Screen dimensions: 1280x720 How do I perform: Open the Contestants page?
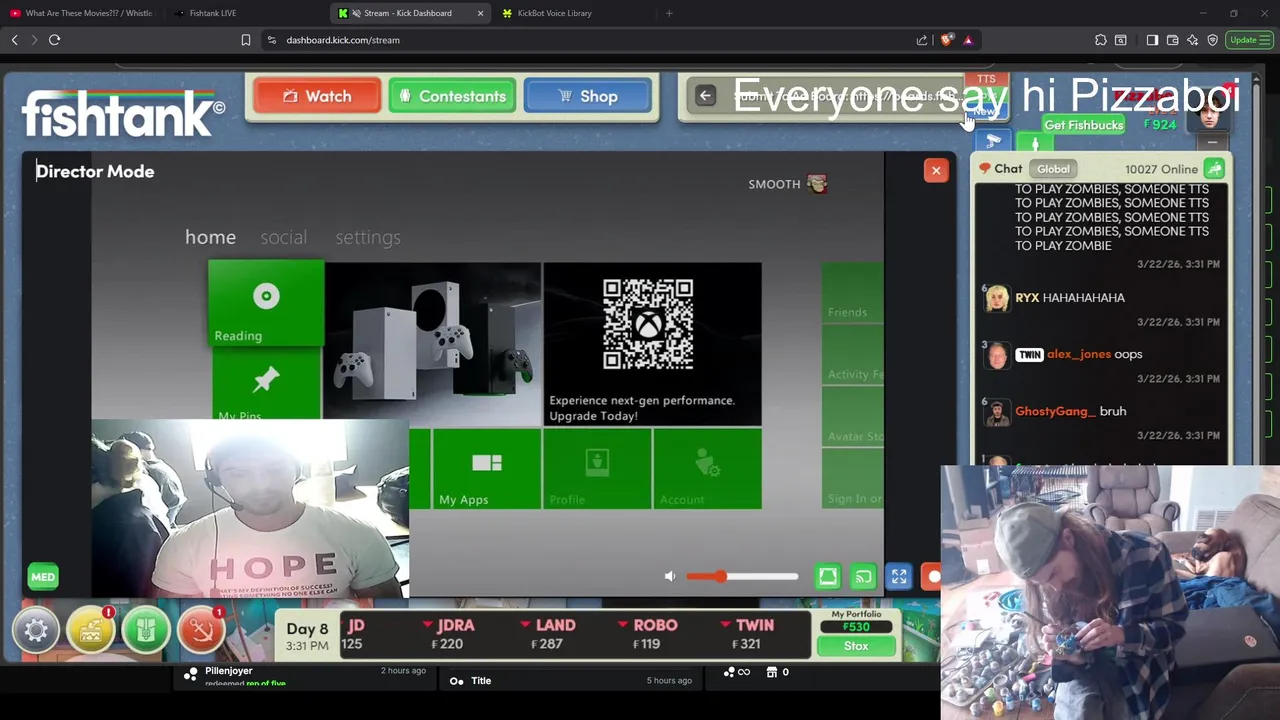pos(452,96)
